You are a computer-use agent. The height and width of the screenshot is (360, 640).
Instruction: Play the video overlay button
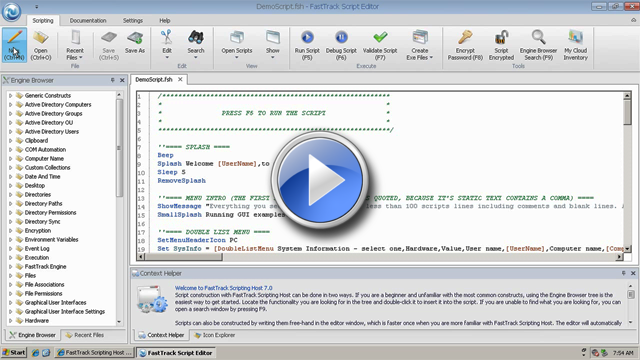point(320,180)
